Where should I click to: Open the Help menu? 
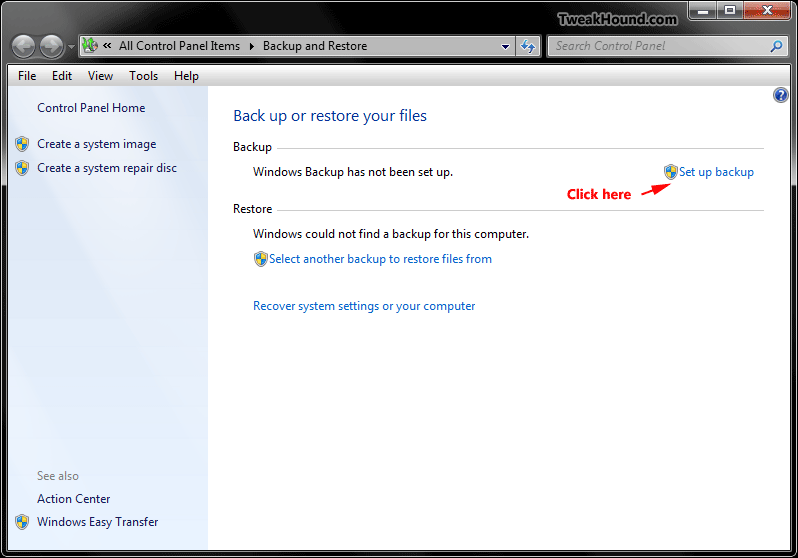pos(186,76)
